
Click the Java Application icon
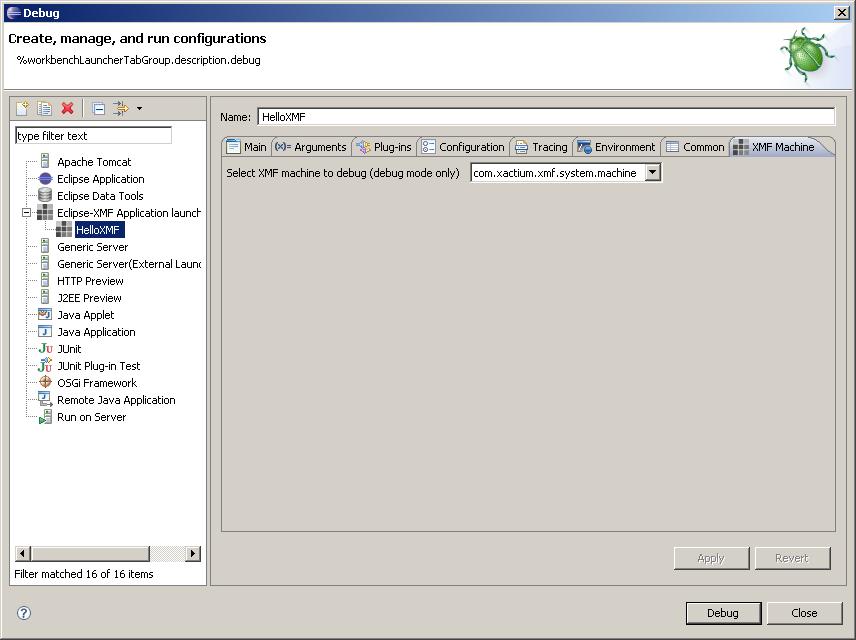45,331
